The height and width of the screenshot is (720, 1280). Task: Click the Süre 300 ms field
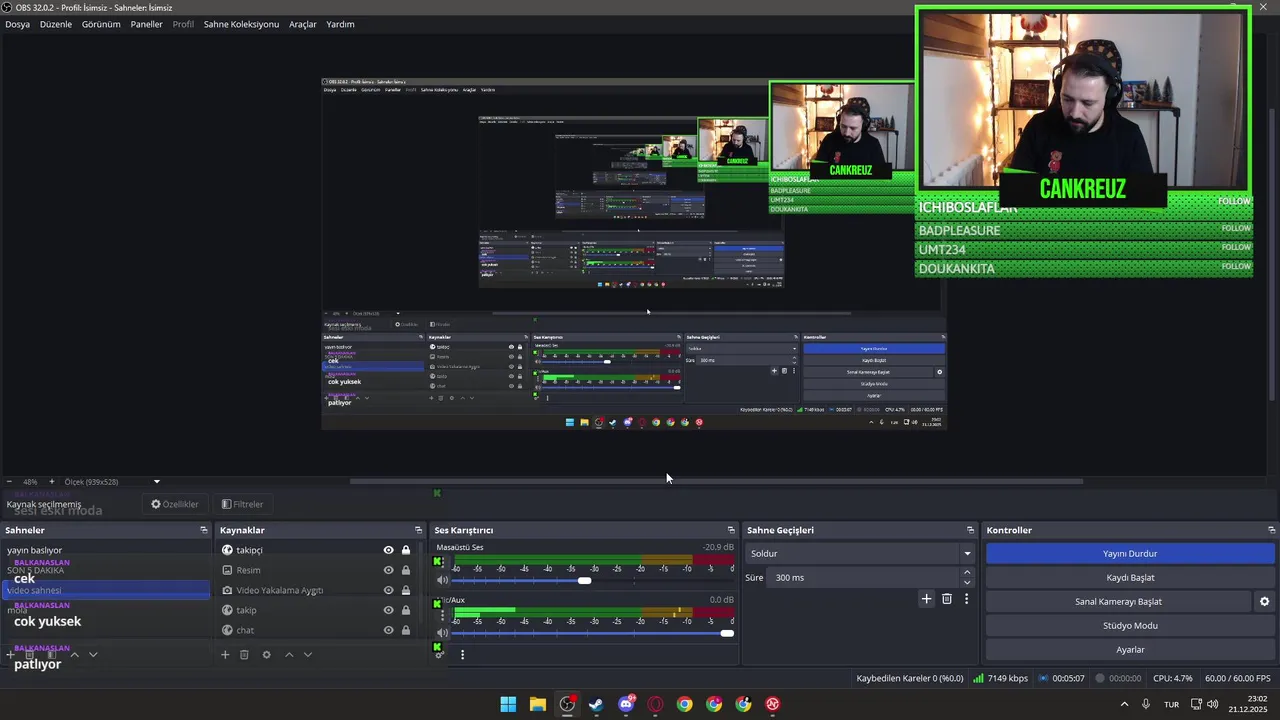point(864,578)
